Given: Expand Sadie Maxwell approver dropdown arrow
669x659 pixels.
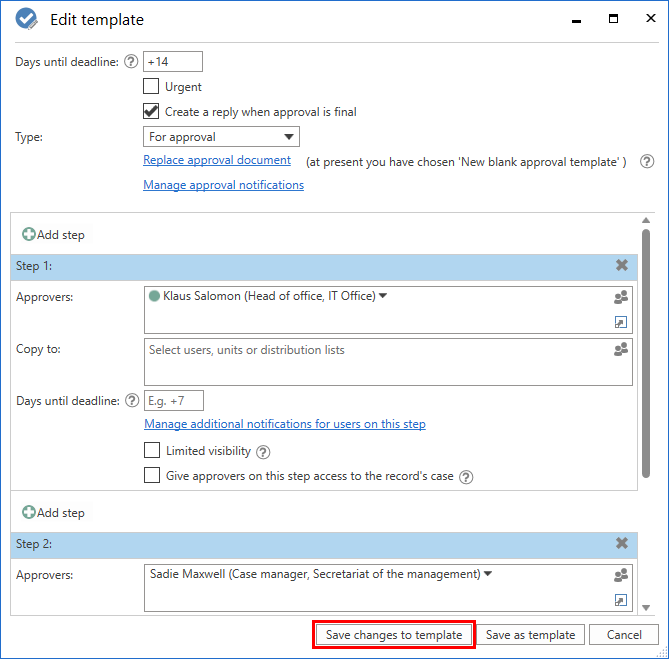Looking at the screenshot, I should [x=489, y=573].
